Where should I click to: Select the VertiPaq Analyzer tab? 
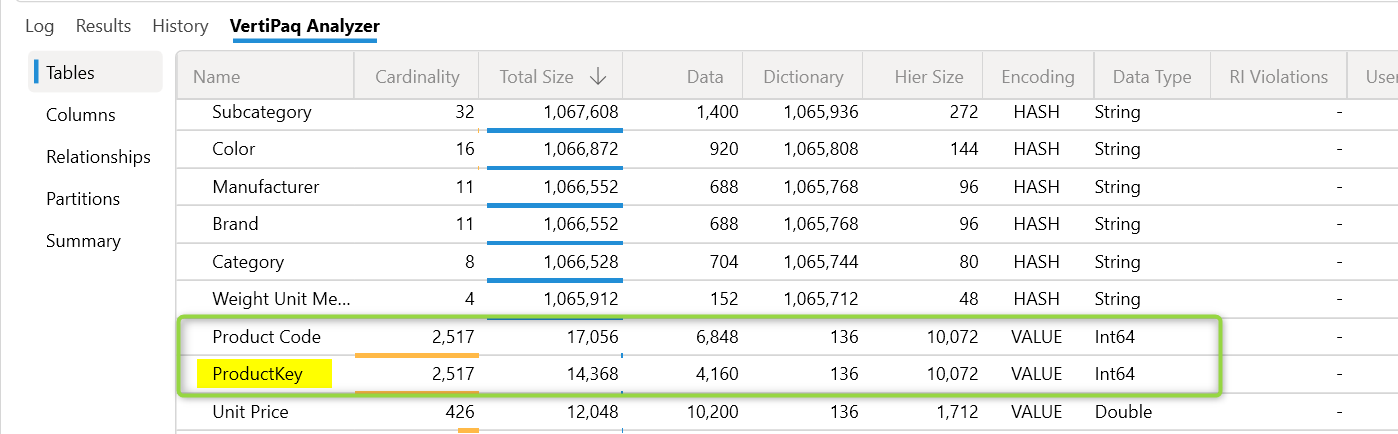click(x=304, y=26)
